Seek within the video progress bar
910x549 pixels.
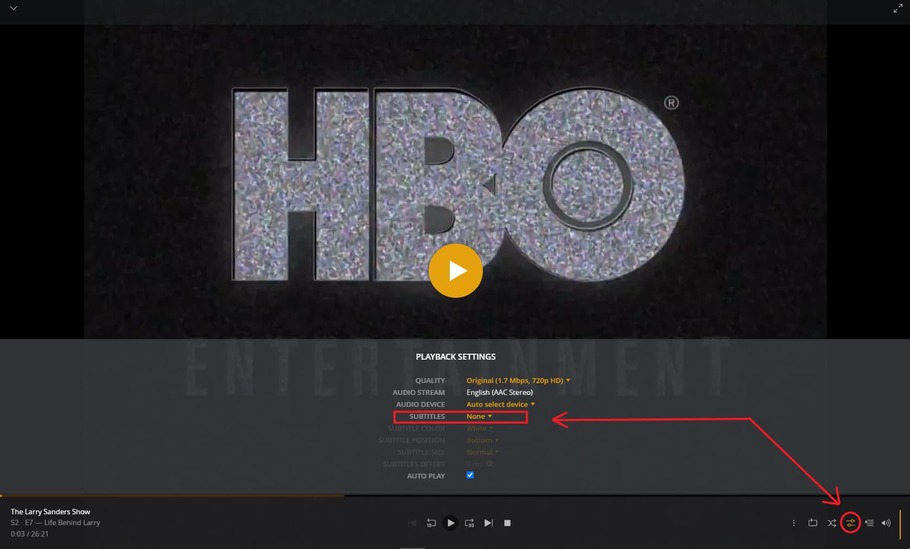455,496
